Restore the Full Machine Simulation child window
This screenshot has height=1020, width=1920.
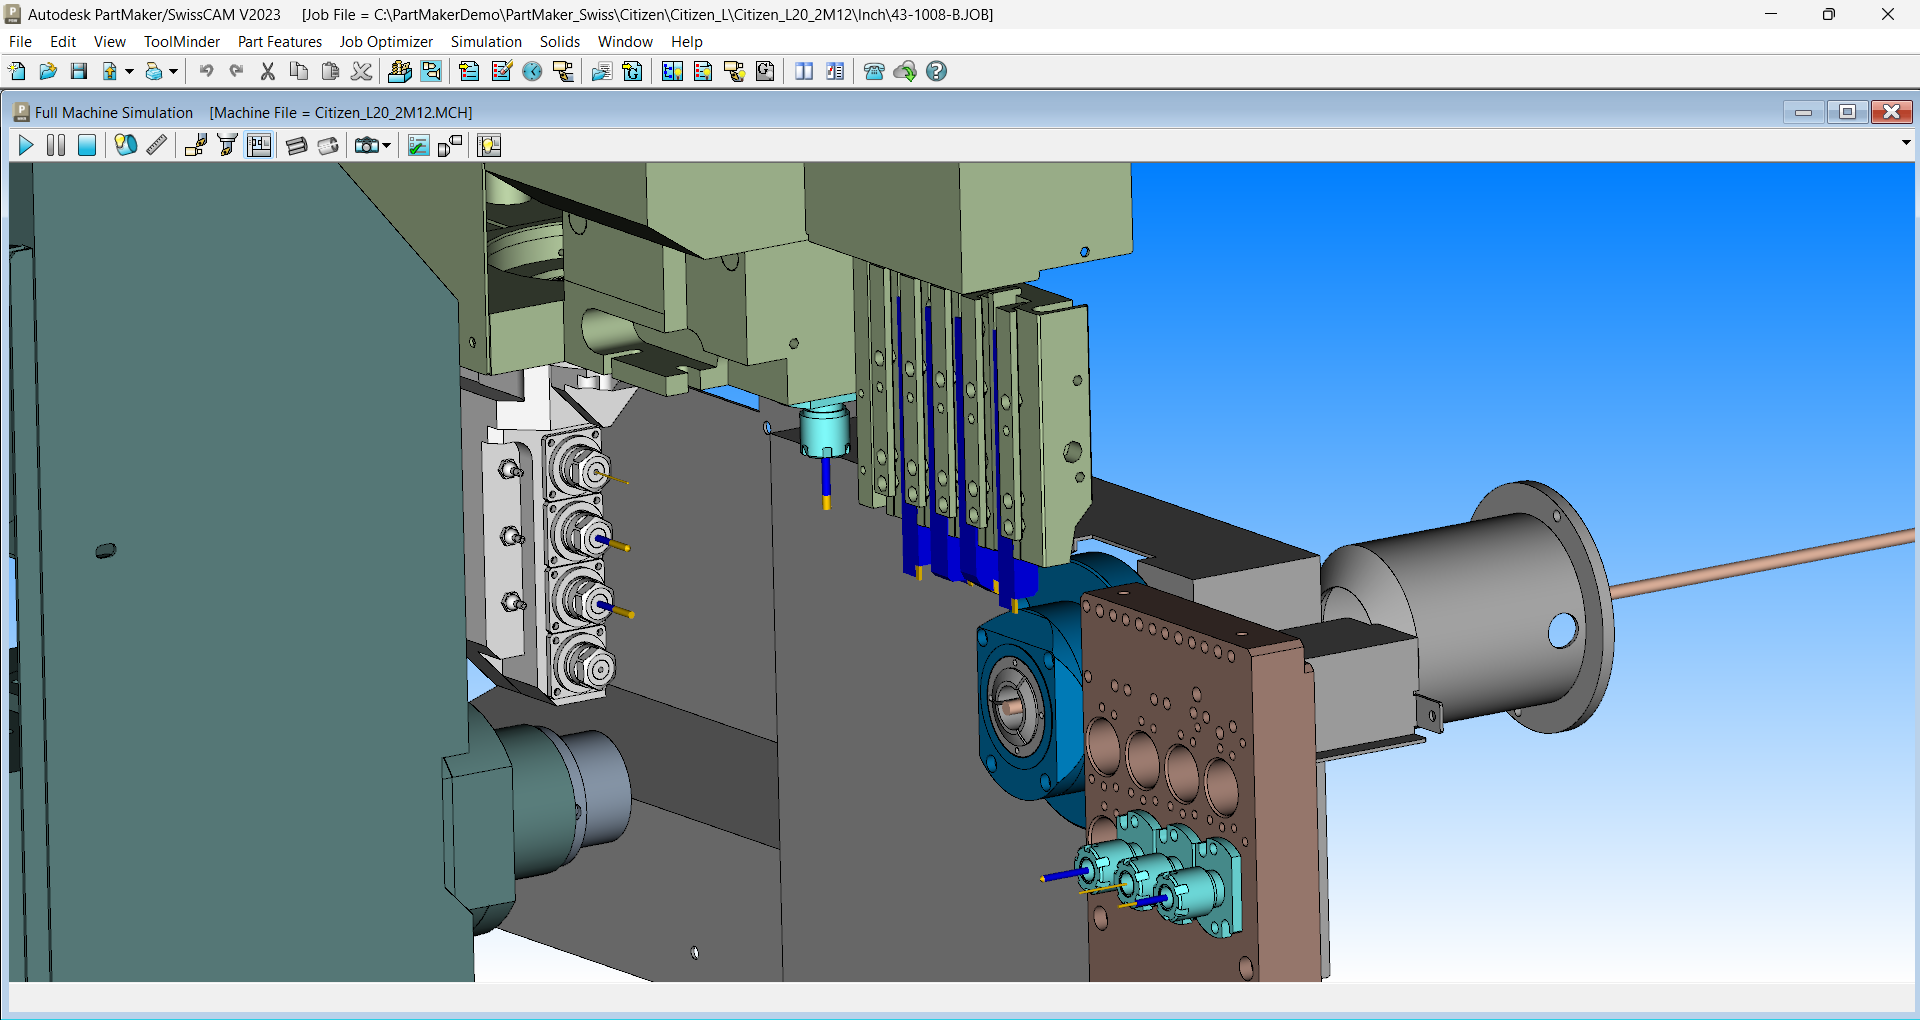point(1847,112)
